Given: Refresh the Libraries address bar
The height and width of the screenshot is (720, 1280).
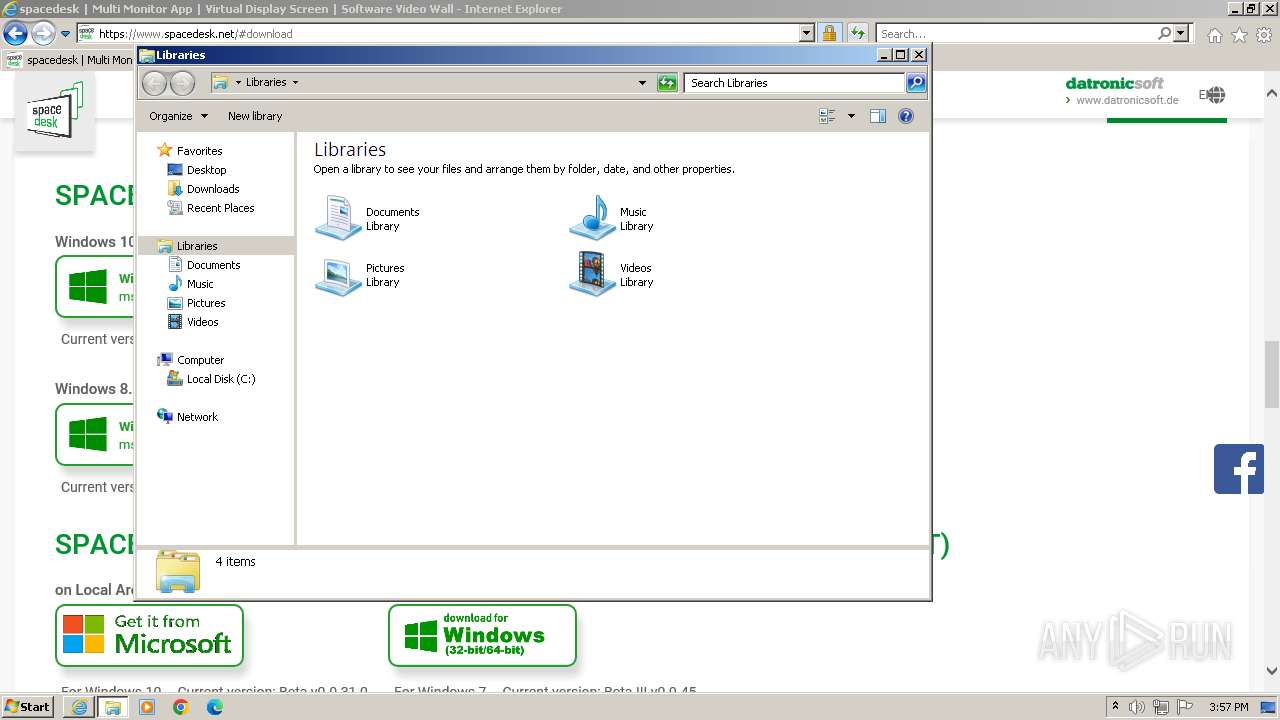Looking at the screenshot, I should point(667,83).
